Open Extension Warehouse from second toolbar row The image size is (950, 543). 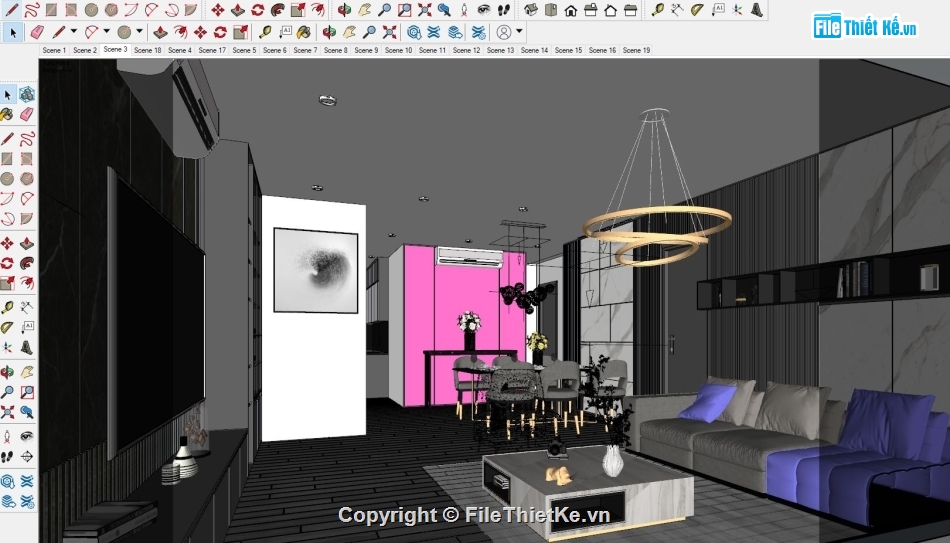point(433,32)
